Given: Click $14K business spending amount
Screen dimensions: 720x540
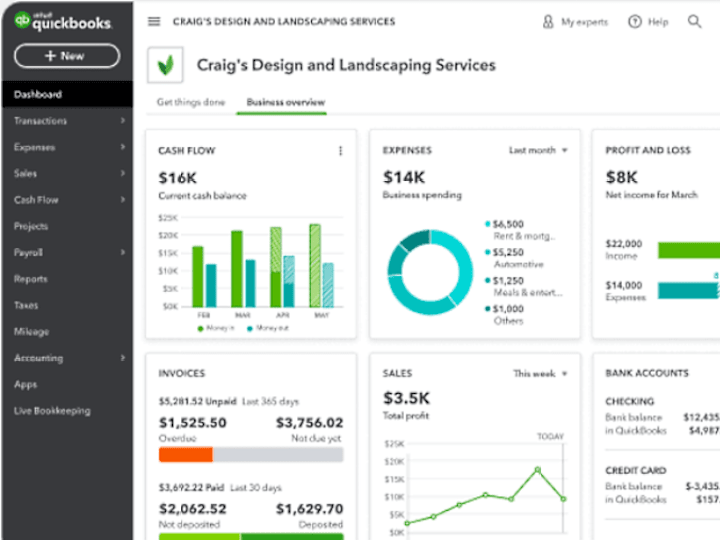Looking at the screenshot, I should pos(404,177).
